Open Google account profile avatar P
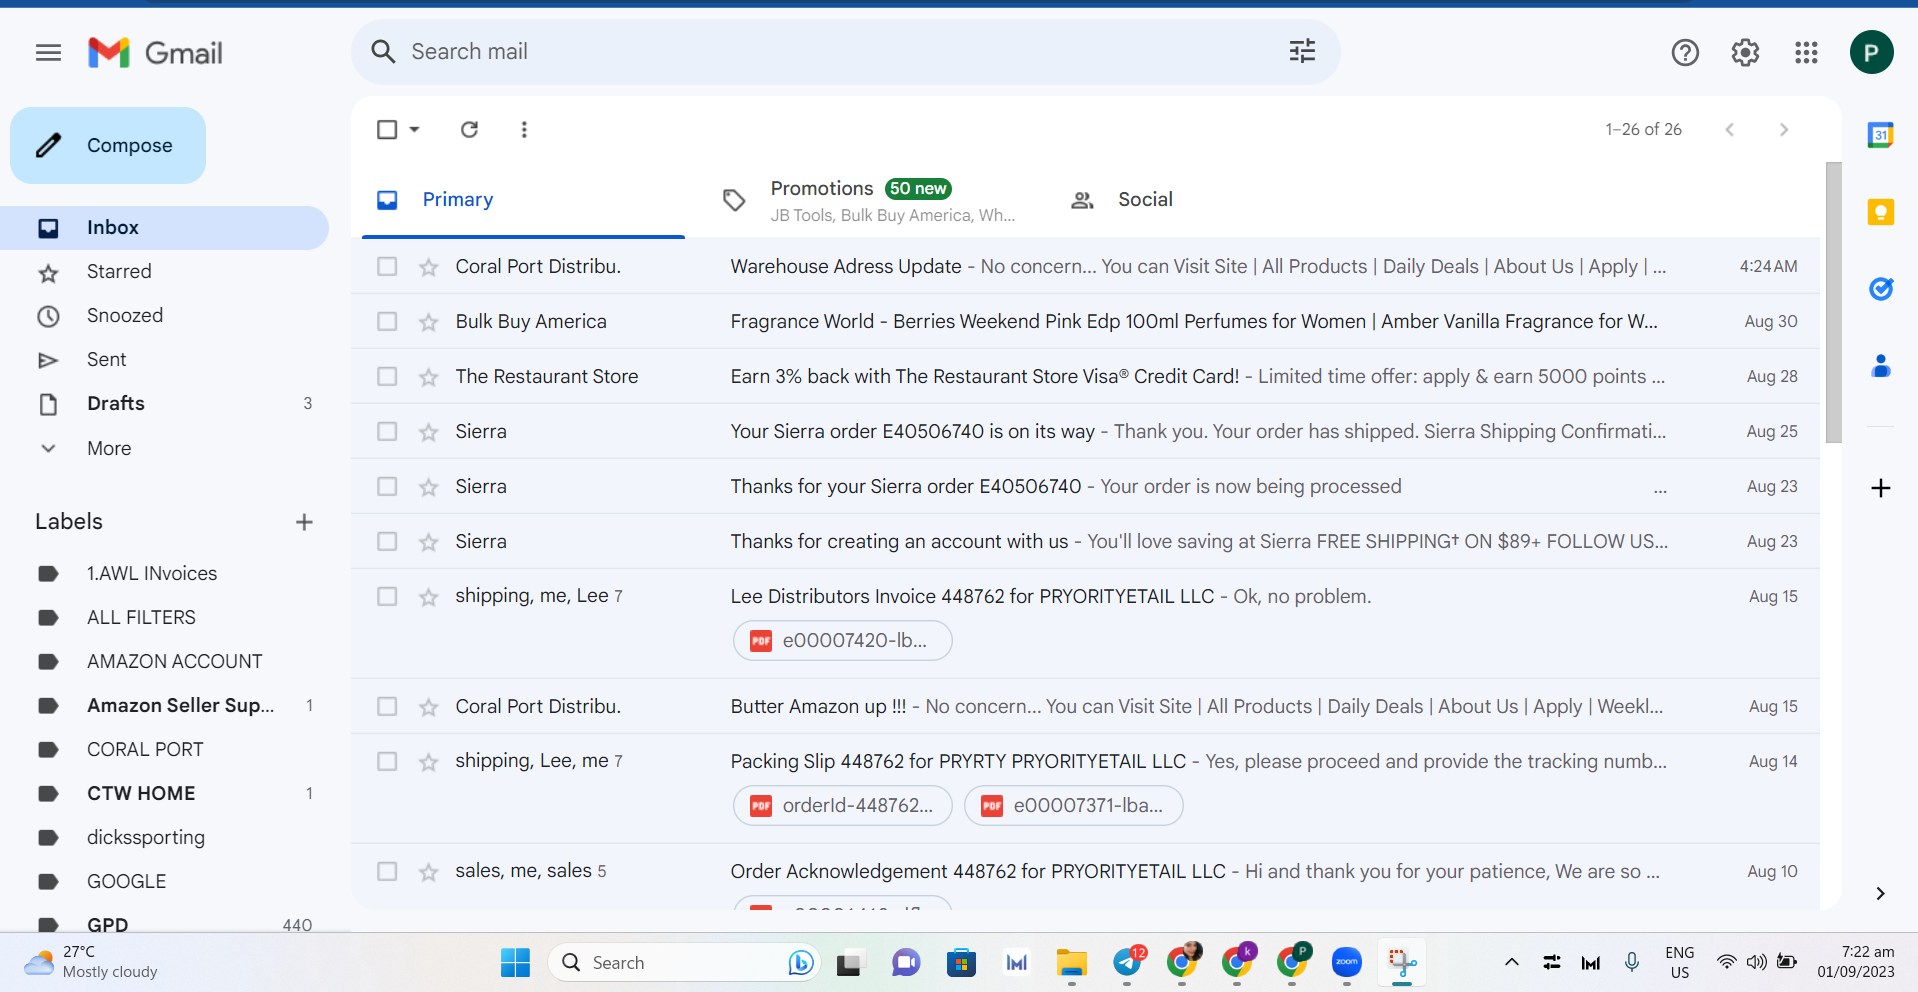The width and height of the screenshot is (1918, 992). point(1871,52)
